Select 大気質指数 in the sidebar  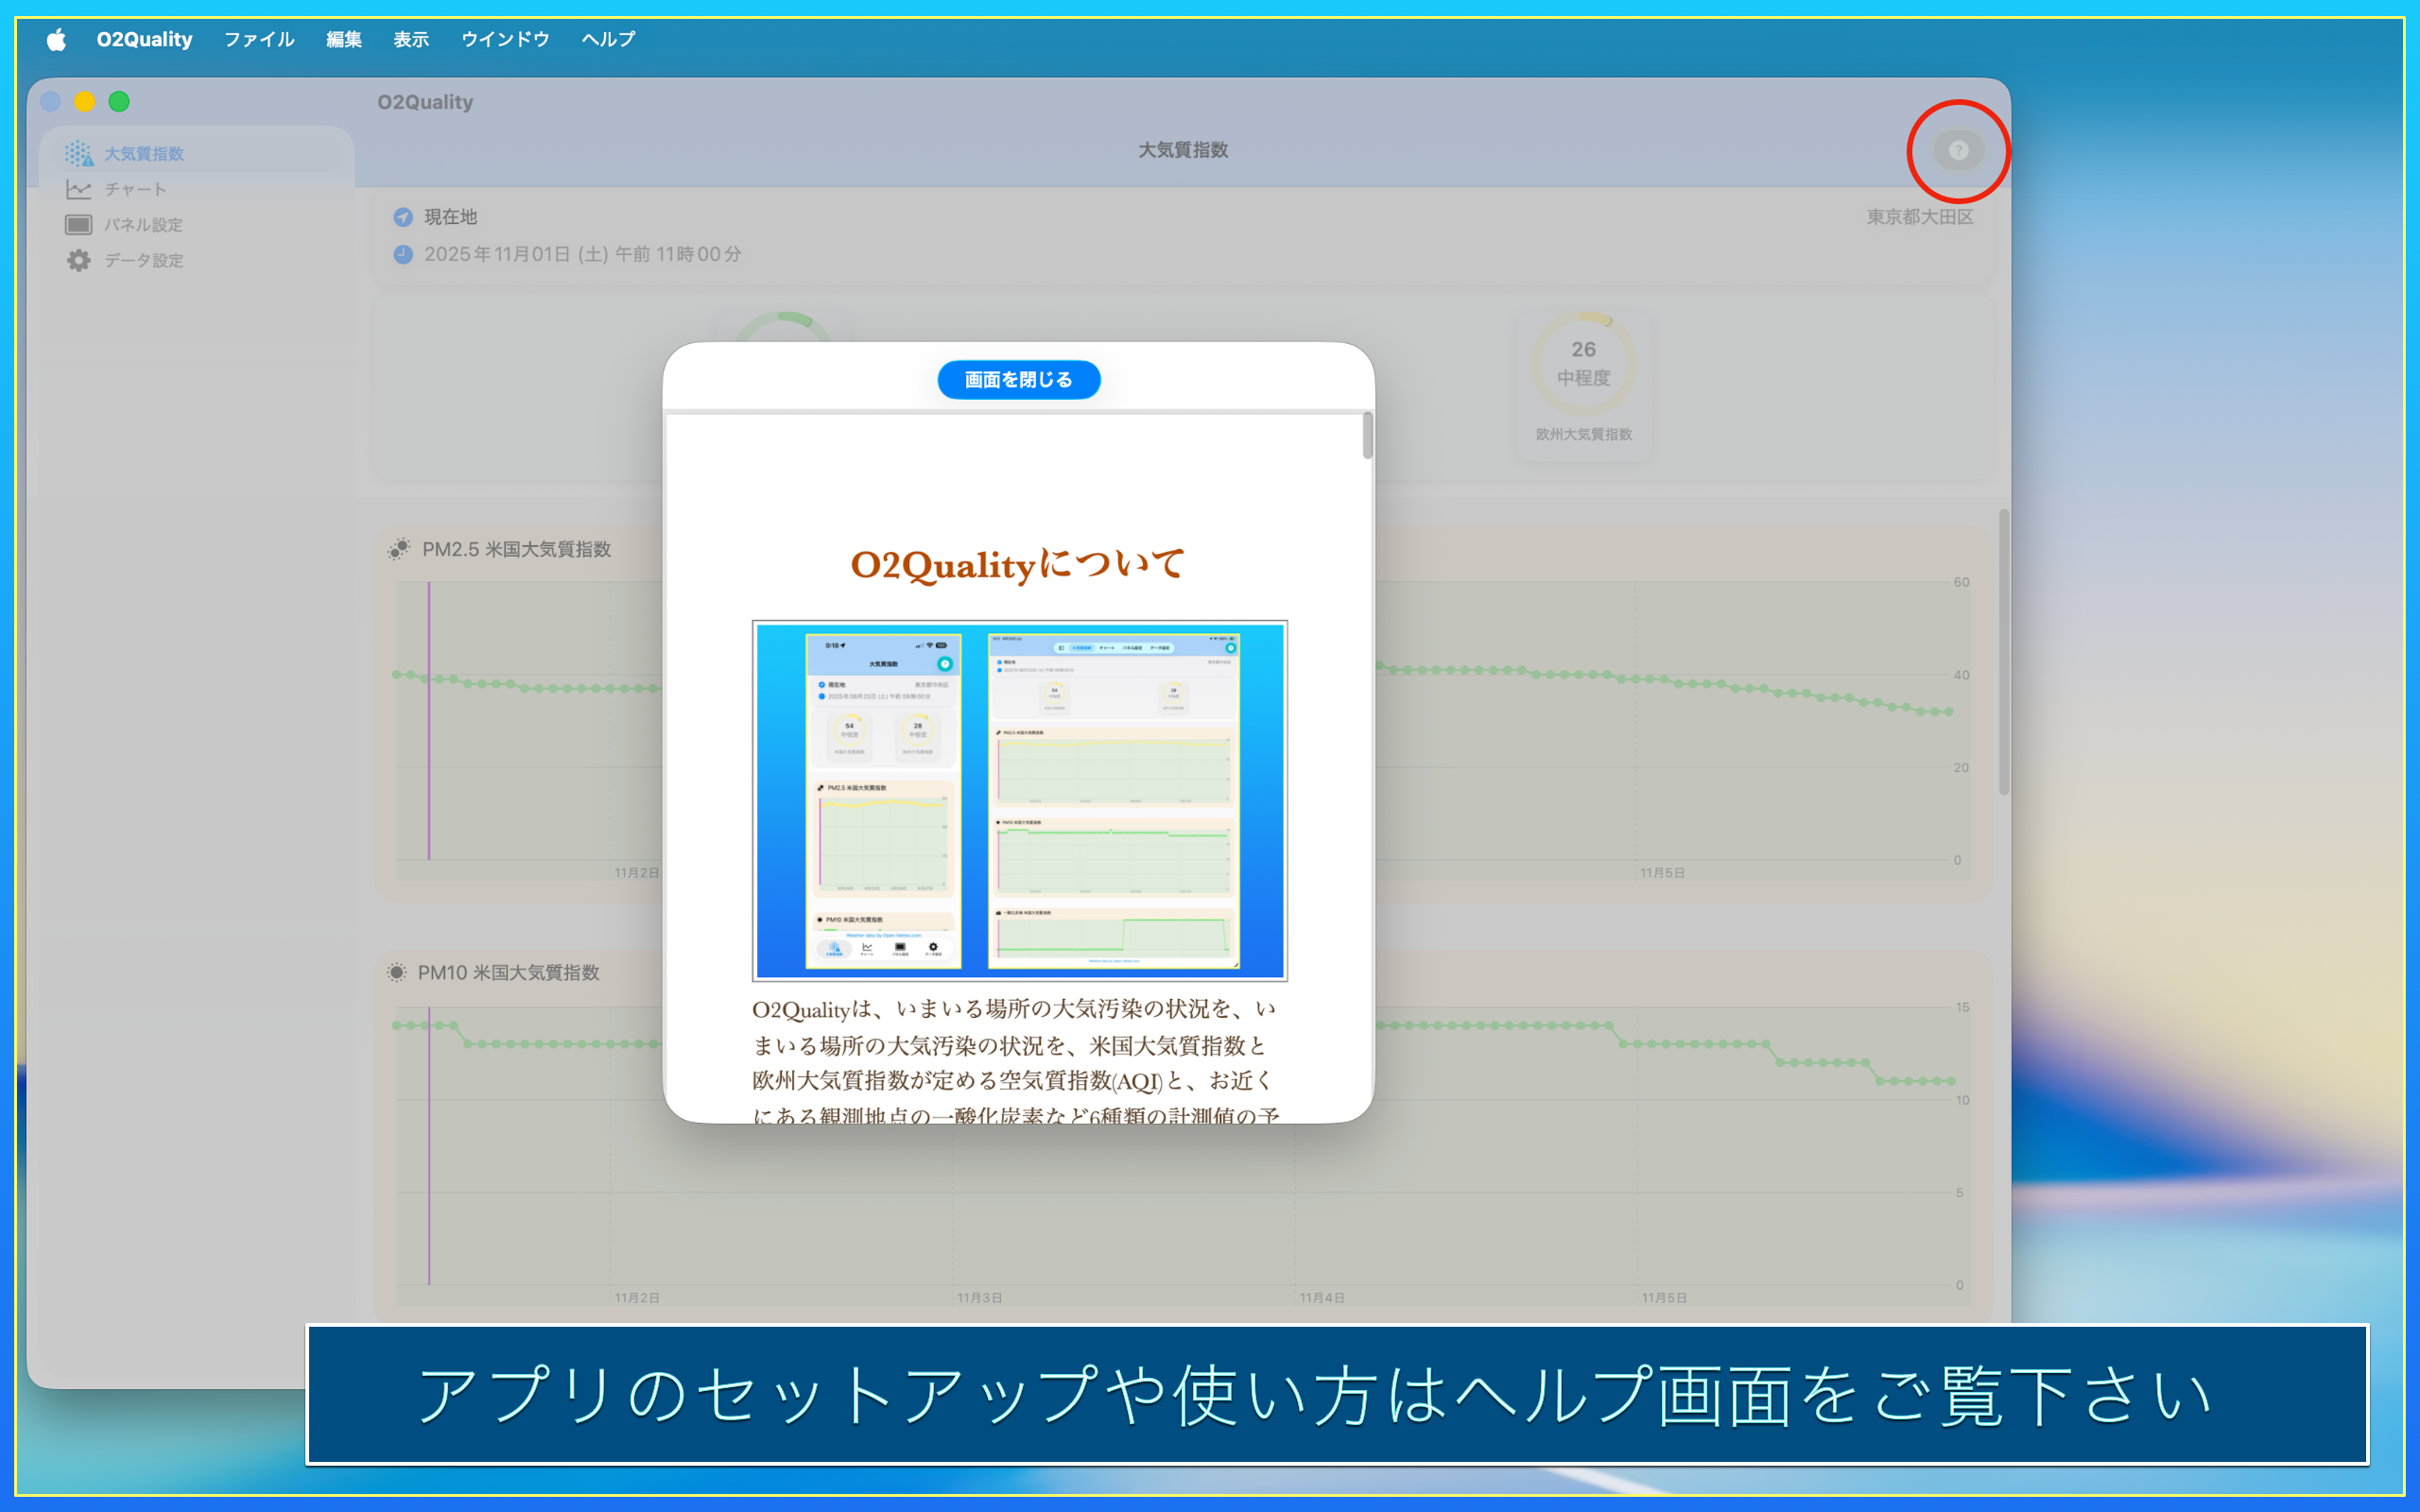pos(197,153)
